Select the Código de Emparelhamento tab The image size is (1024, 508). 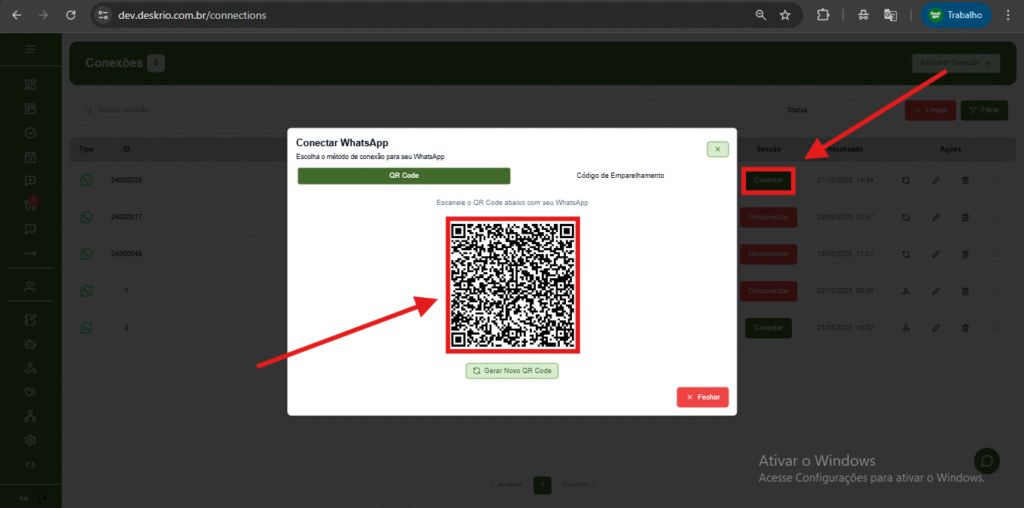[x=620, y=176]
